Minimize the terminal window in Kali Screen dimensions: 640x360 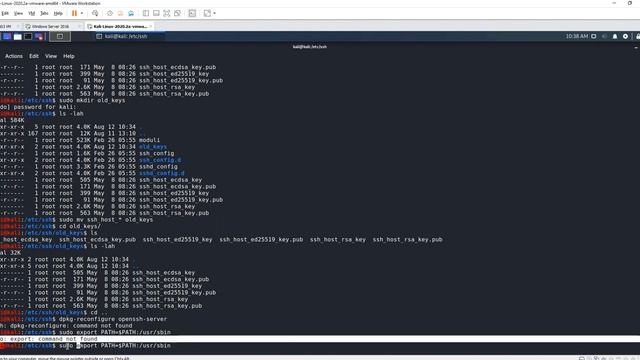(x=636, y=48)
